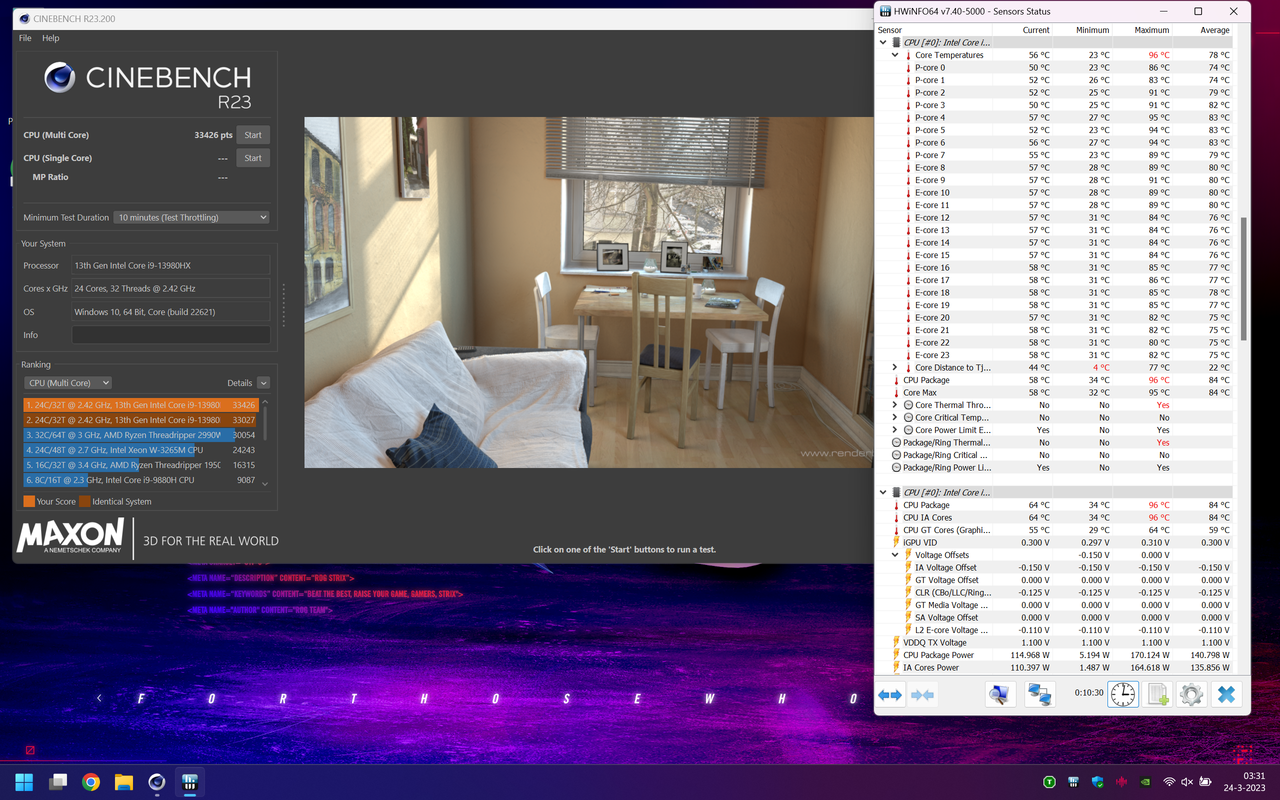This screenshot has height=800, width=1280.
Task: Click HWiNFO blue X close sensors icon
Action: pyautogui.click(x=1226, y=694)
